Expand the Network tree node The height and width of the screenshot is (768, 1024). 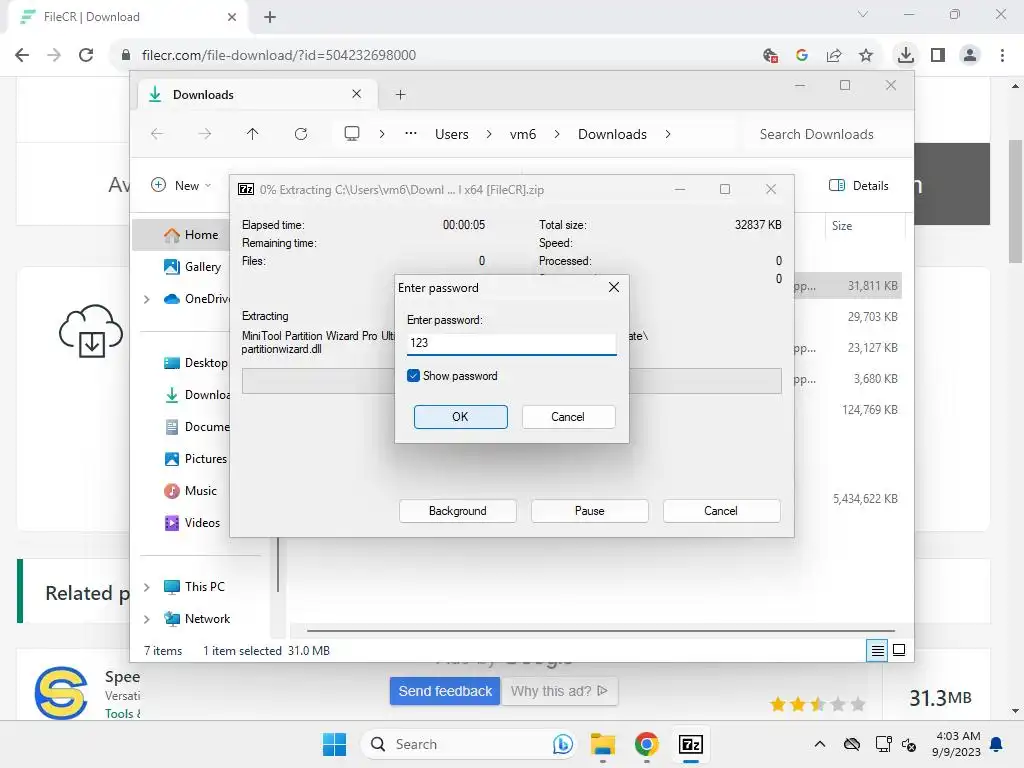point(147,618)
